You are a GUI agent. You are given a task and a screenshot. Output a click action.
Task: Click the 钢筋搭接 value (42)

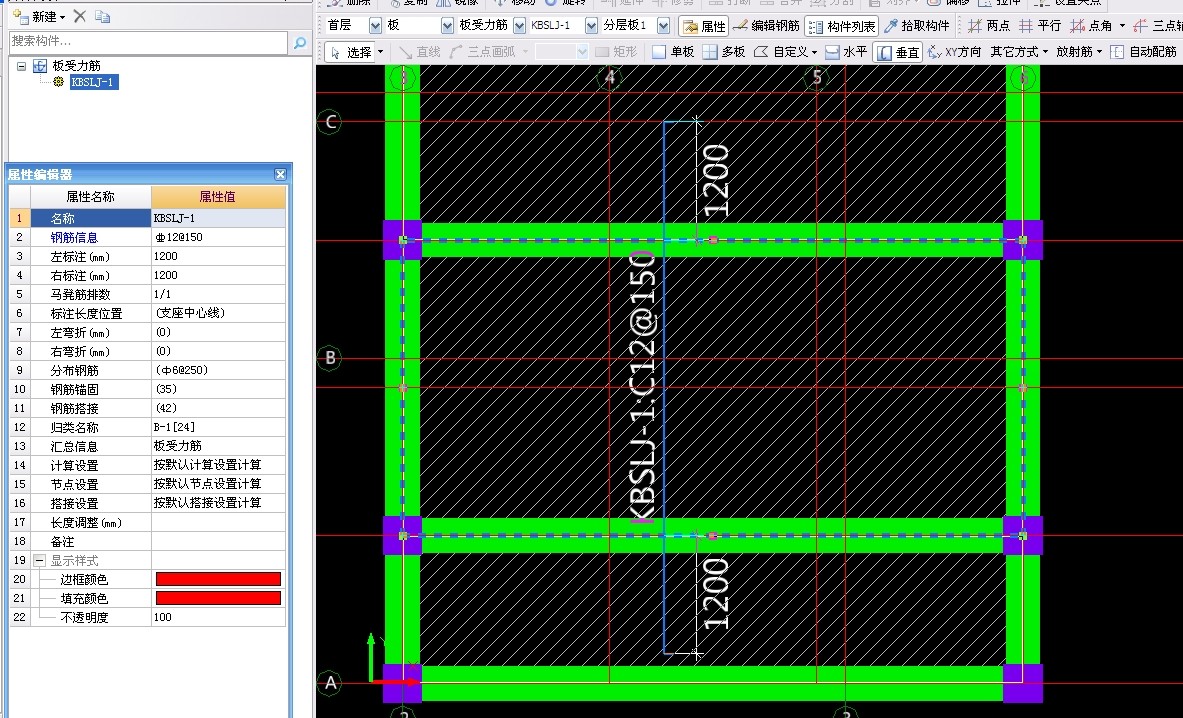(x=219, y=408)
